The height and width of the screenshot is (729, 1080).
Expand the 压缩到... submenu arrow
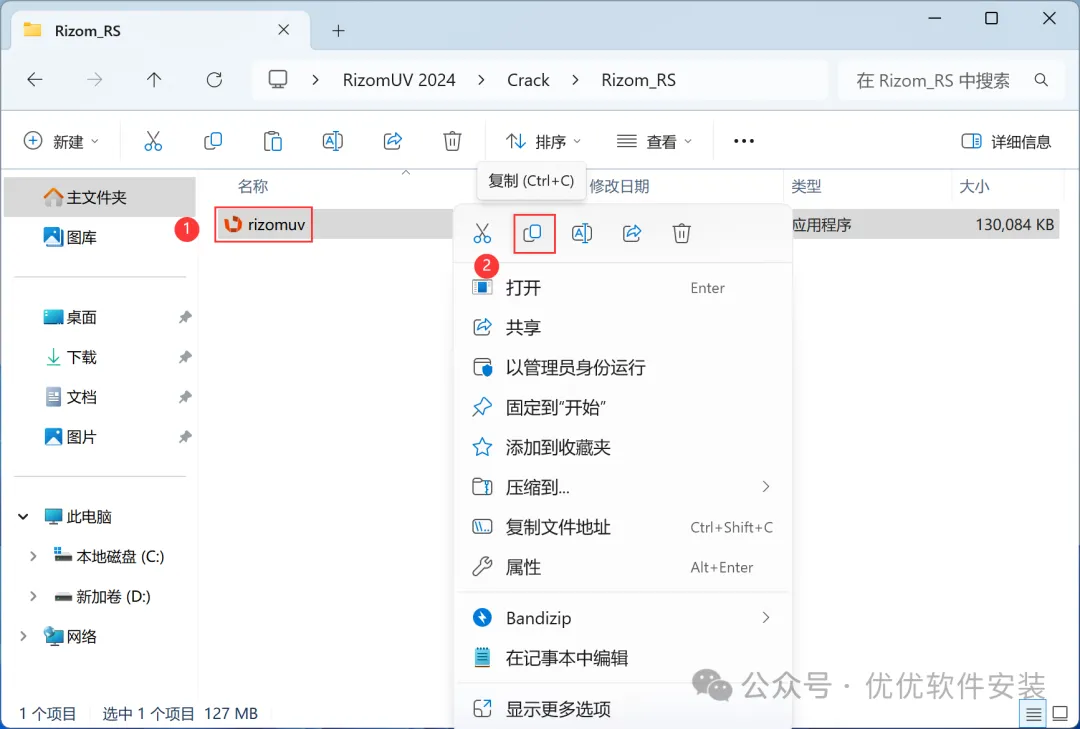765,487
